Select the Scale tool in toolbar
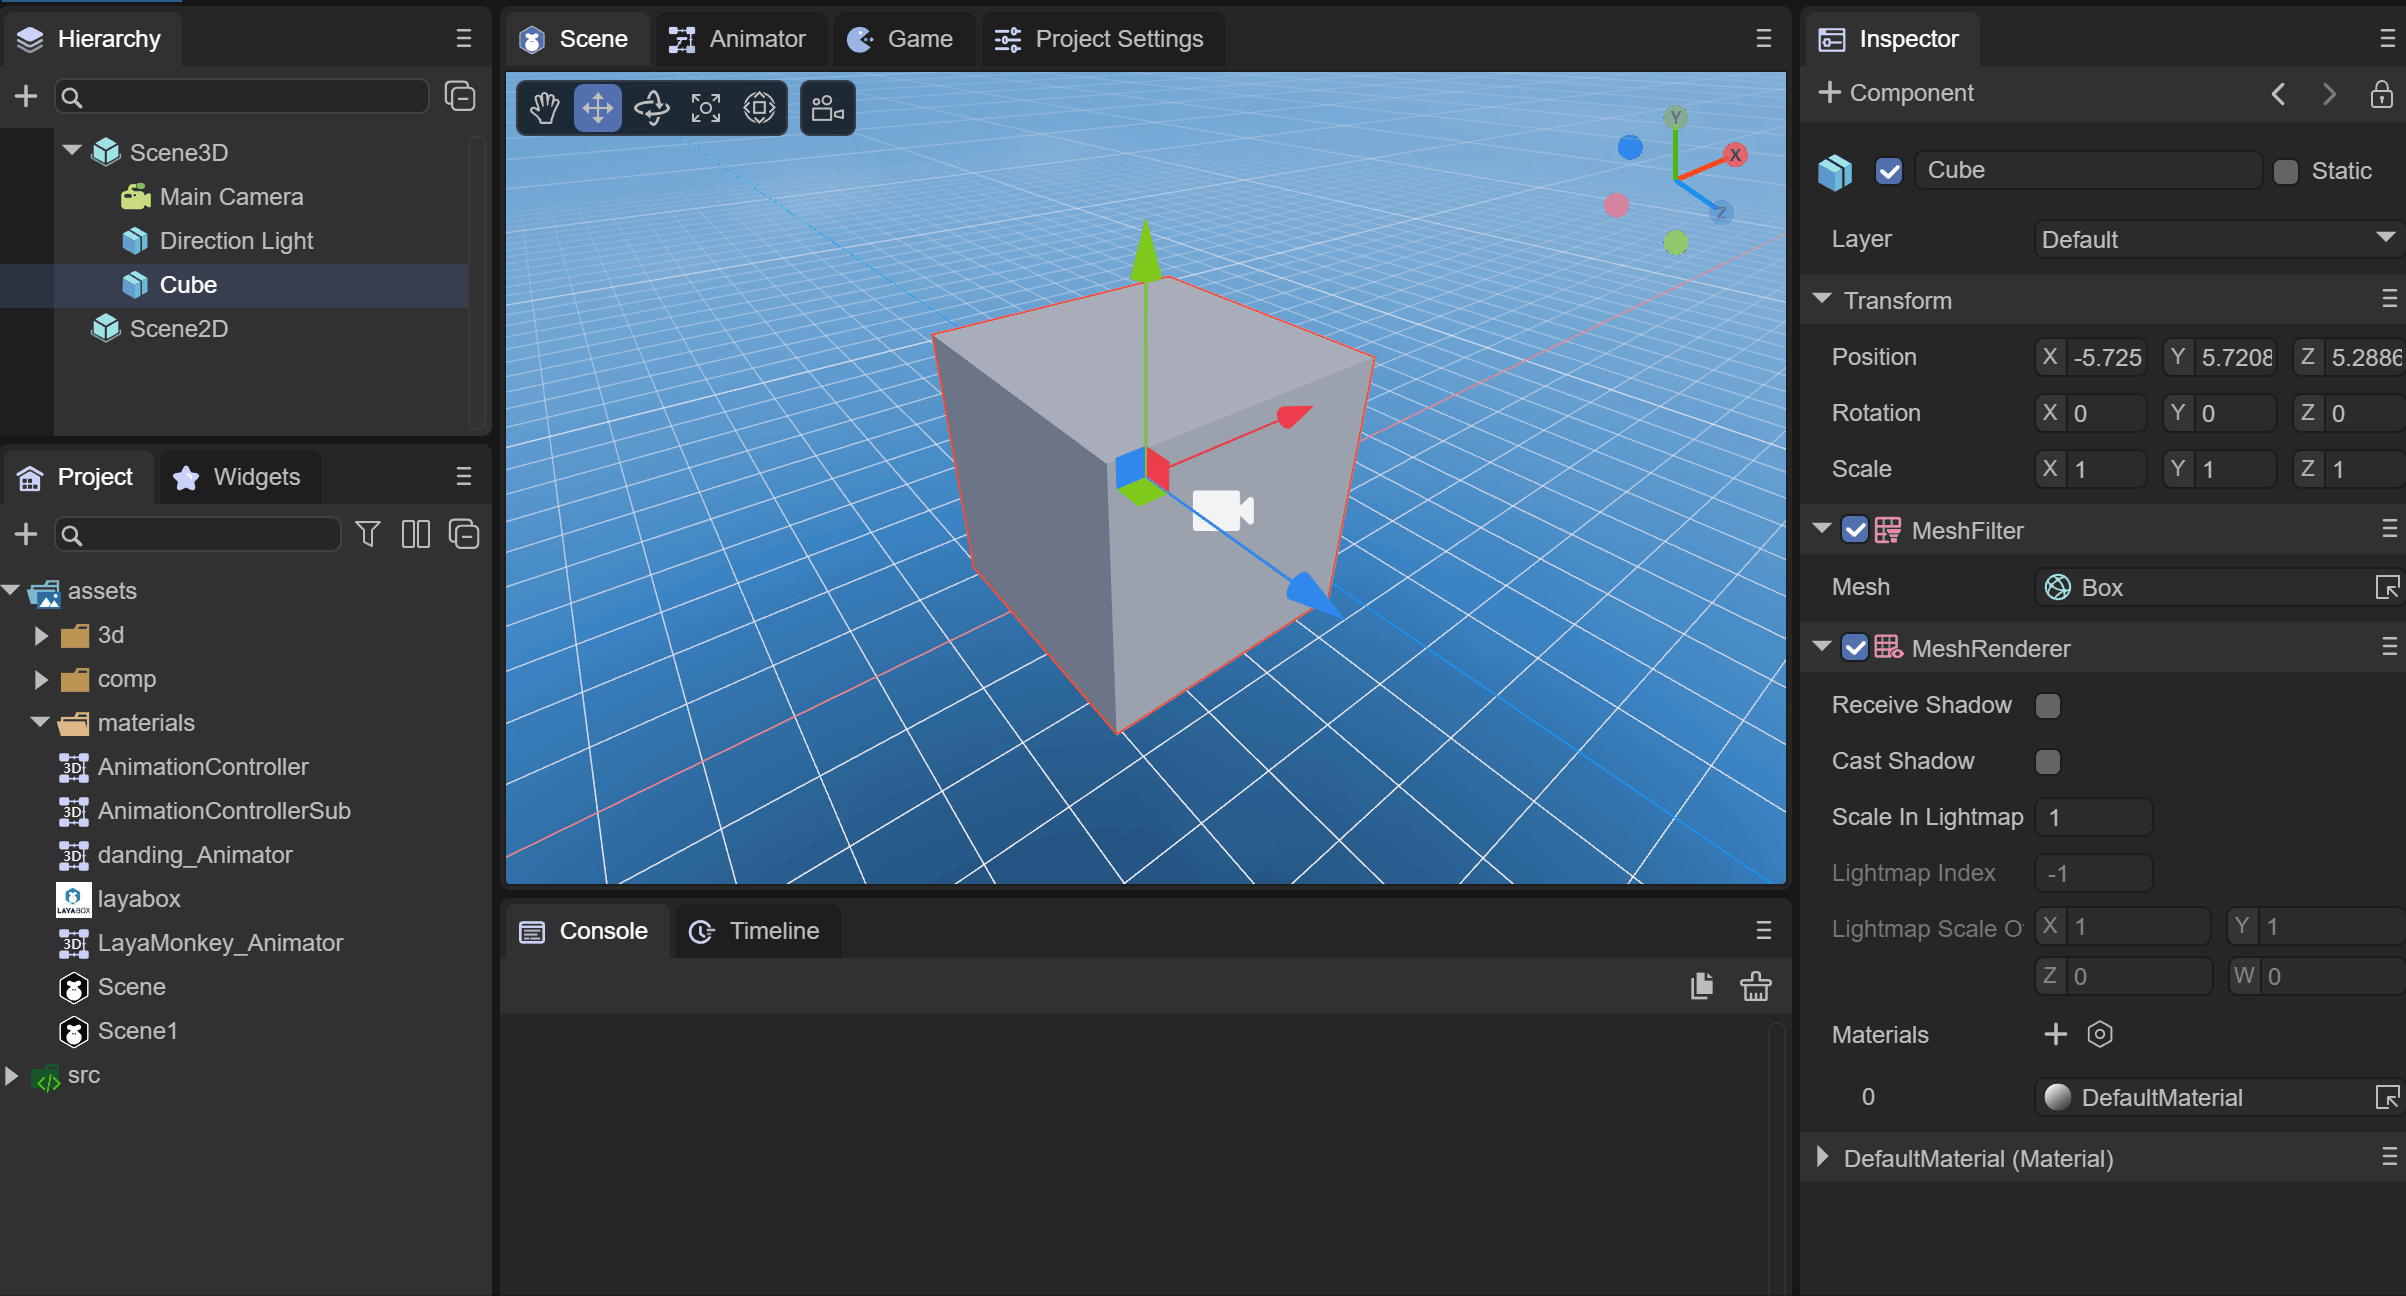 click(x=705, y=109)
